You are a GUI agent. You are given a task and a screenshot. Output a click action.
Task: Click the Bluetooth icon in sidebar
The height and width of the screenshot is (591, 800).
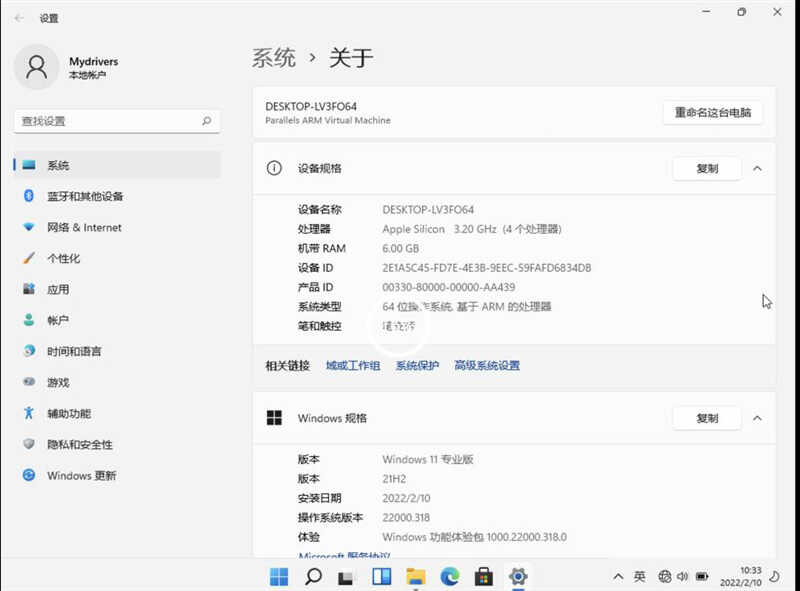click(29, 195)
